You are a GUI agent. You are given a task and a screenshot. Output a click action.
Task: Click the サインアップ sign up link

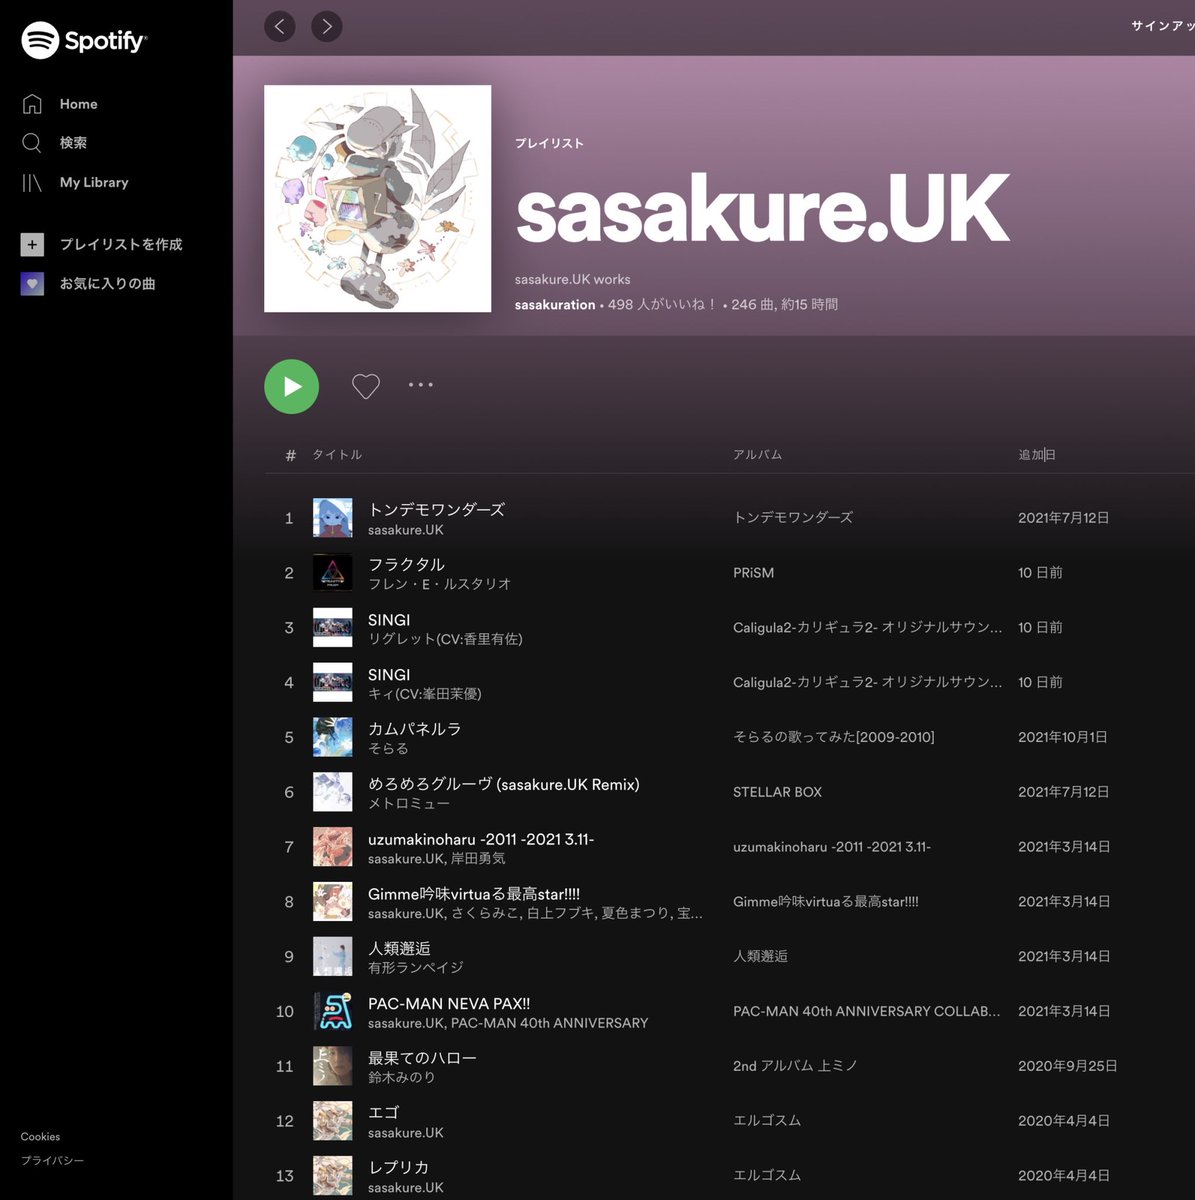pos(1162,26)
